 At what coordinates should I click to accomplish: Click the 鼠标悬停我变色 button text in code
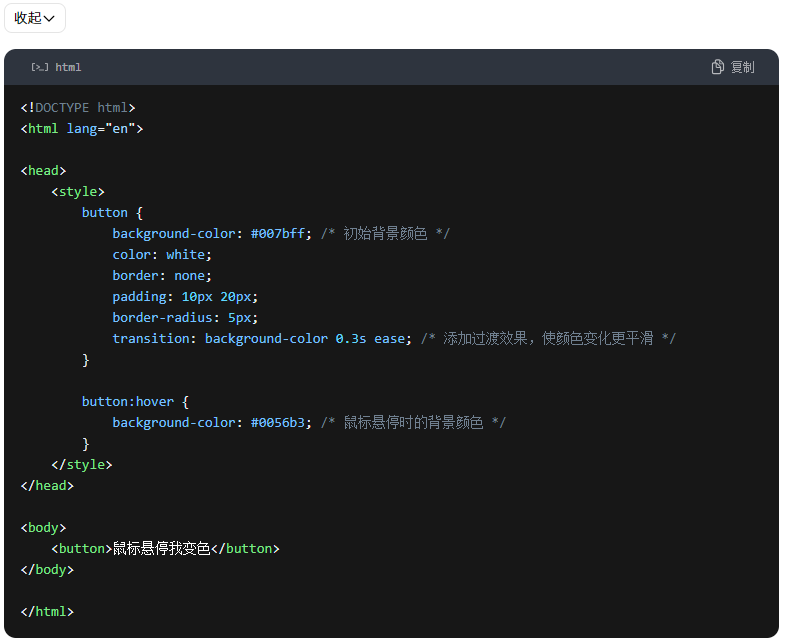click(x=162, y=548)
